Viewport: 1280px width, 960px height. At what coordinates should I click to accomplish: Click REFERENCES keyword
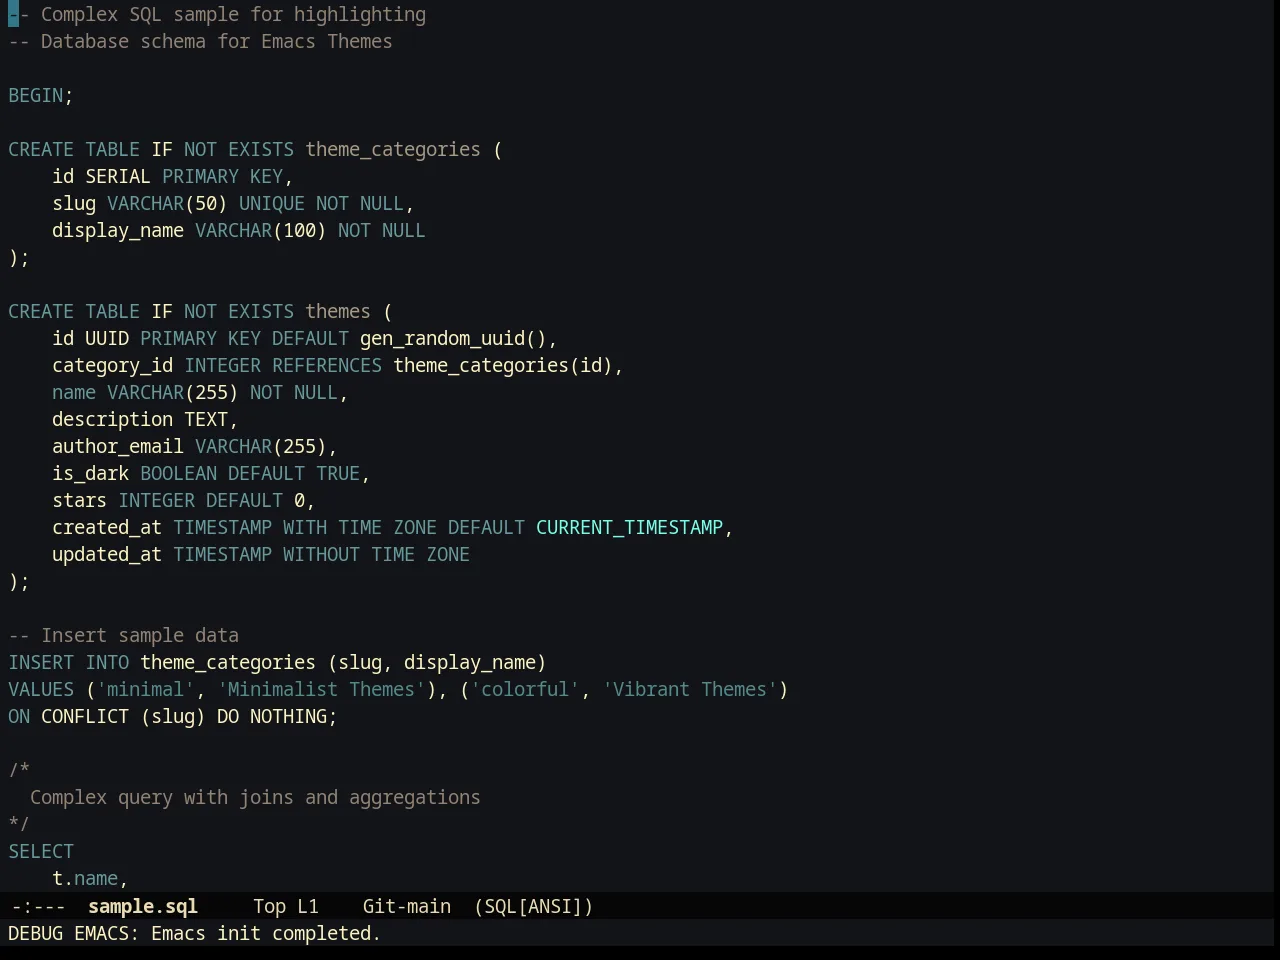pos(327,365)
